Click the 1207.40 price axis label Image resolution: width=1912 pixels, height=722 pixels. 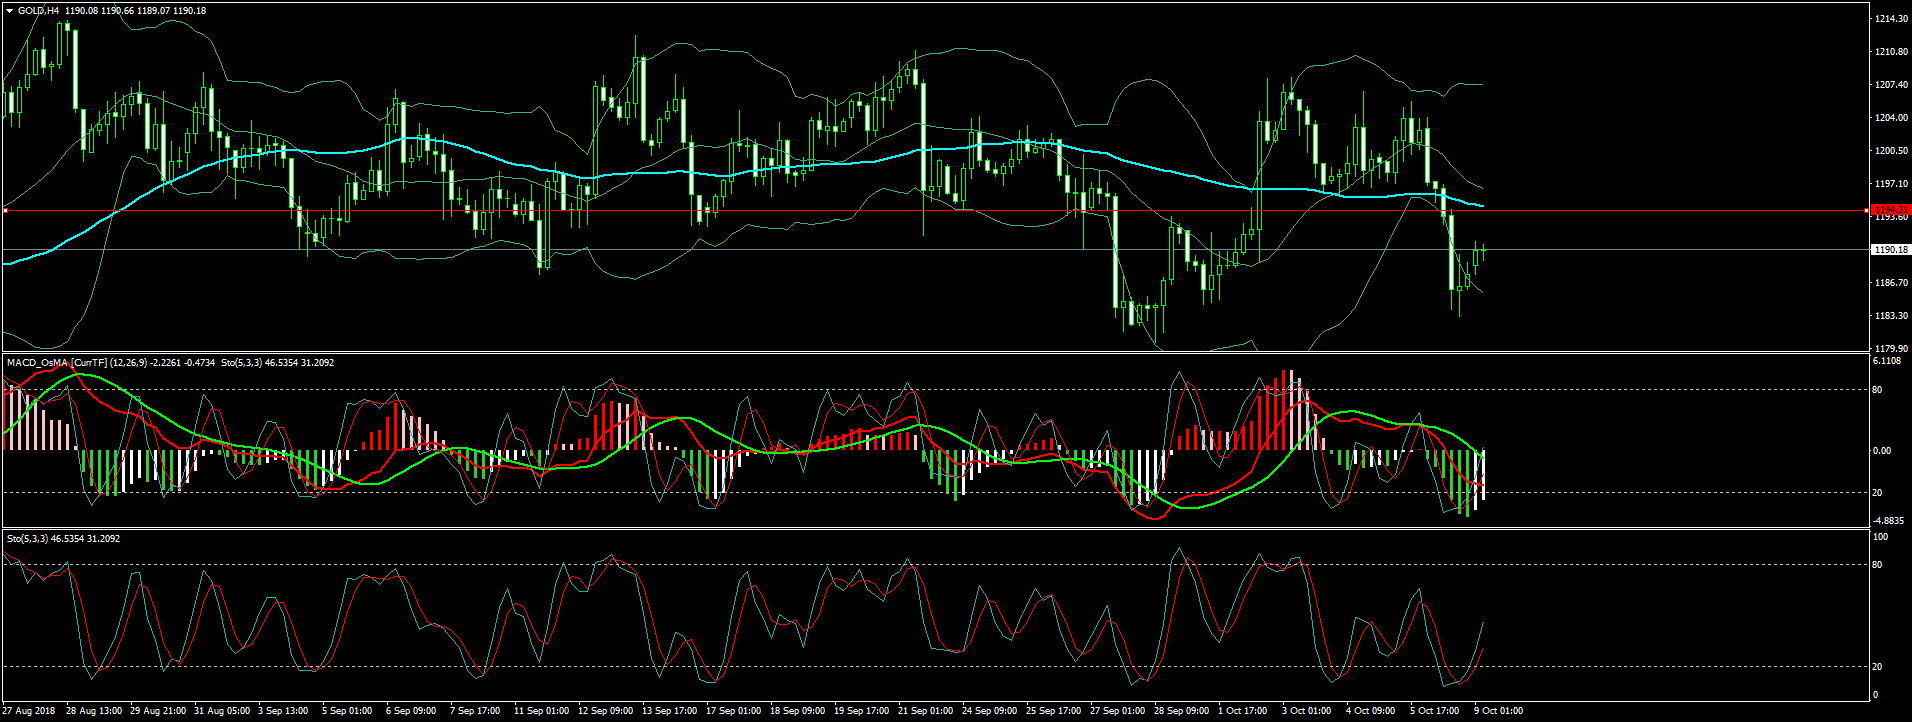1892,85
